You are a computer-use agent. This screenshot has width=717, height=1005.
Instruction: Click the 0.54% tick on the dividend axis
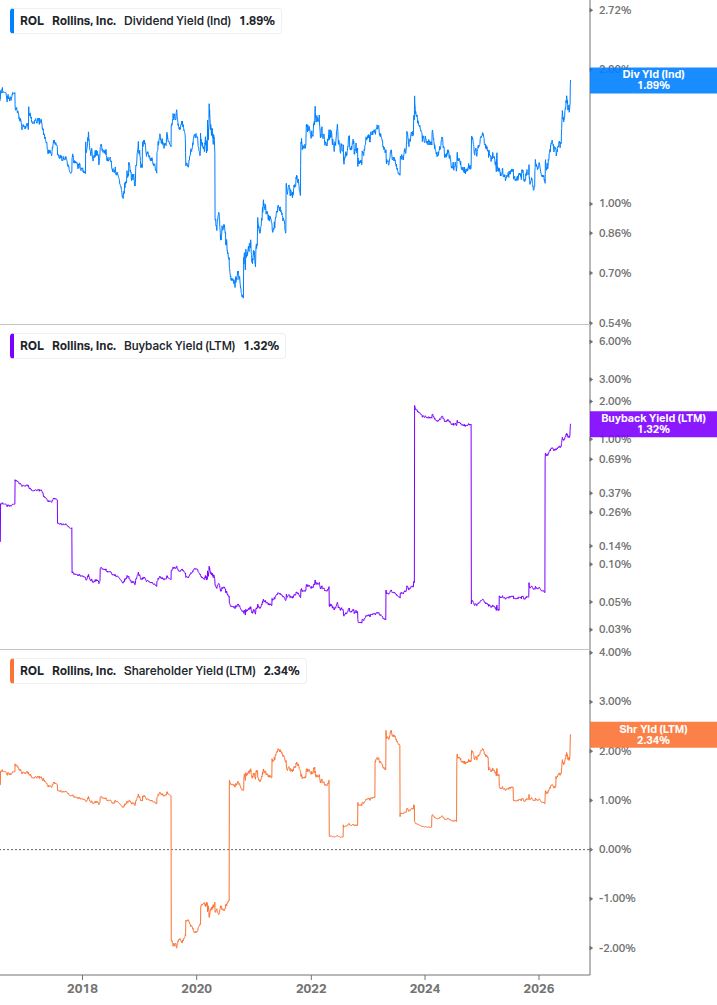[615, 323]
